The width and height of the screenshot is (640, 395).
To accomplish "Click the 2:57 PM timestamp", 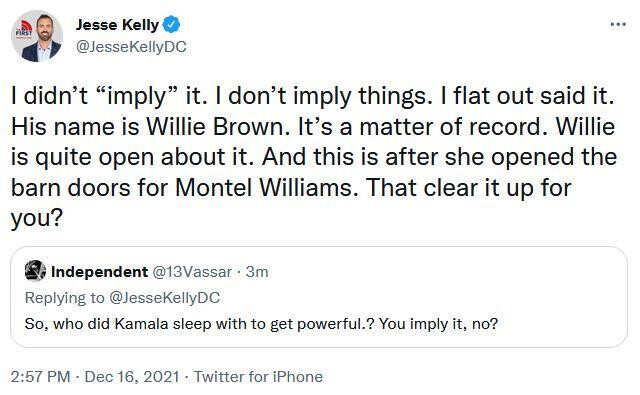I will click(x=40, y=377).
